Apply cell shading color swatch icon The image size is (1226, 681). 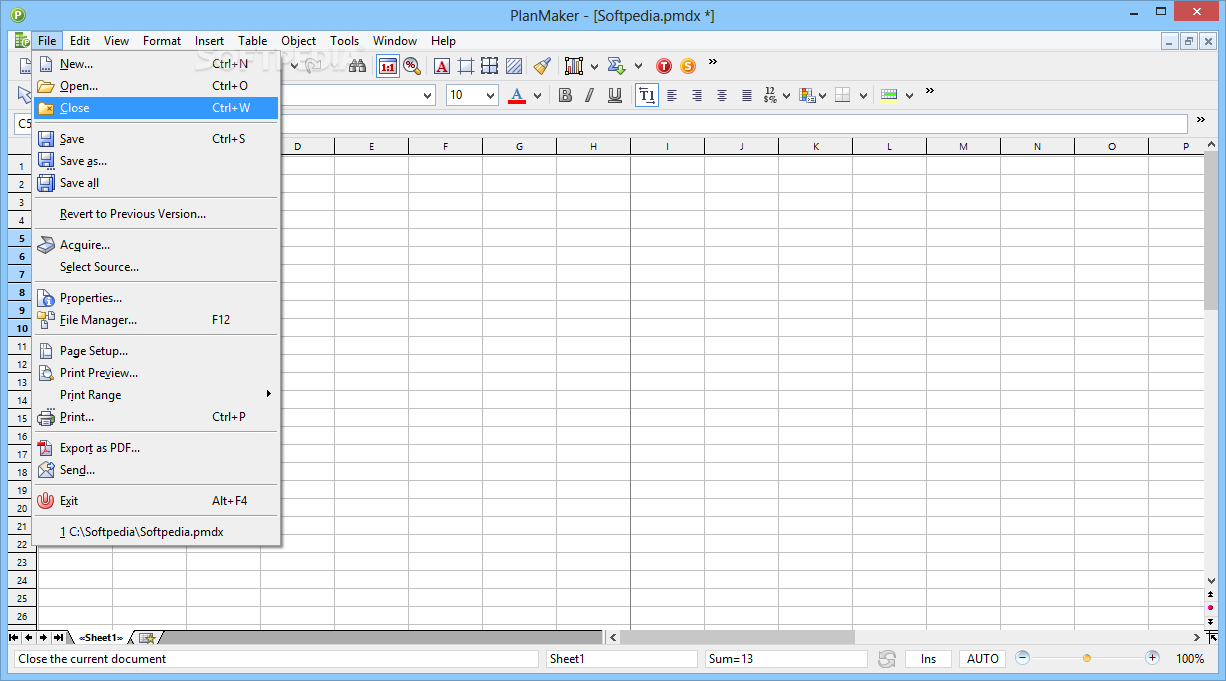pos(889,95)
